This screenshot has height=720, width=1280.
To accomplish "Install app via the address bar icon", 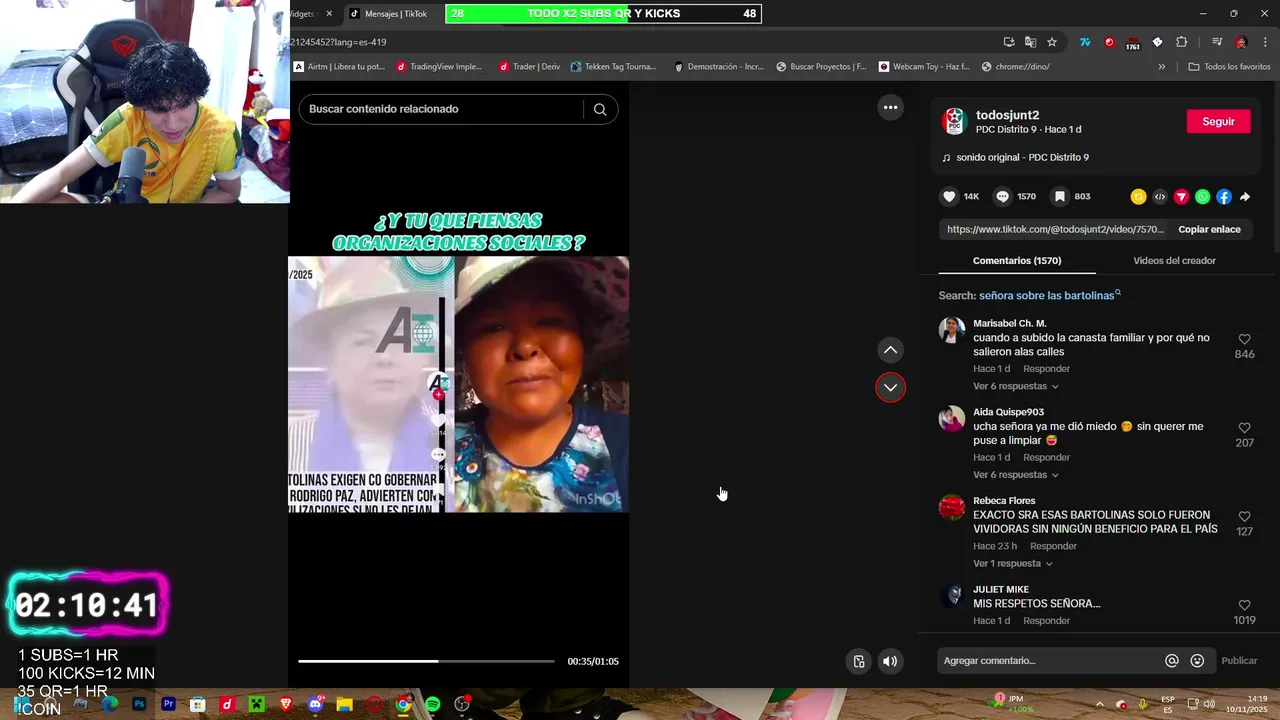I will click(1009, 42).
